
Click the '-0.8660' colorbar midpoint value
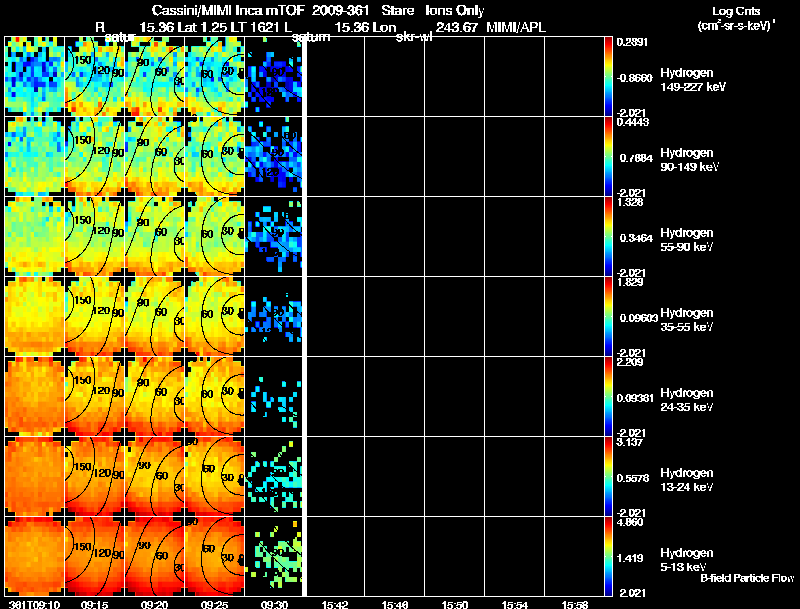click(x=634, y=78)
